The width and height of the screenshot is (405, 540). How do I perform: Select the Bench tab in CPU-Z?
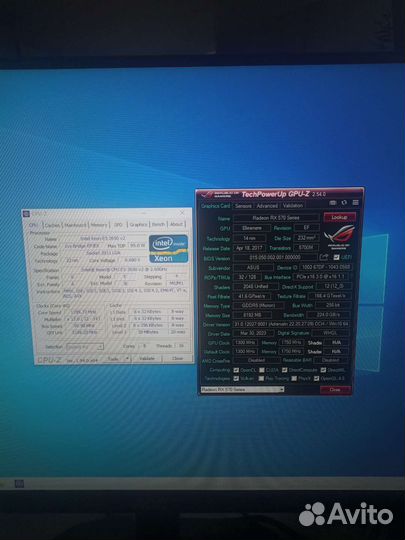tap(158, 224)
